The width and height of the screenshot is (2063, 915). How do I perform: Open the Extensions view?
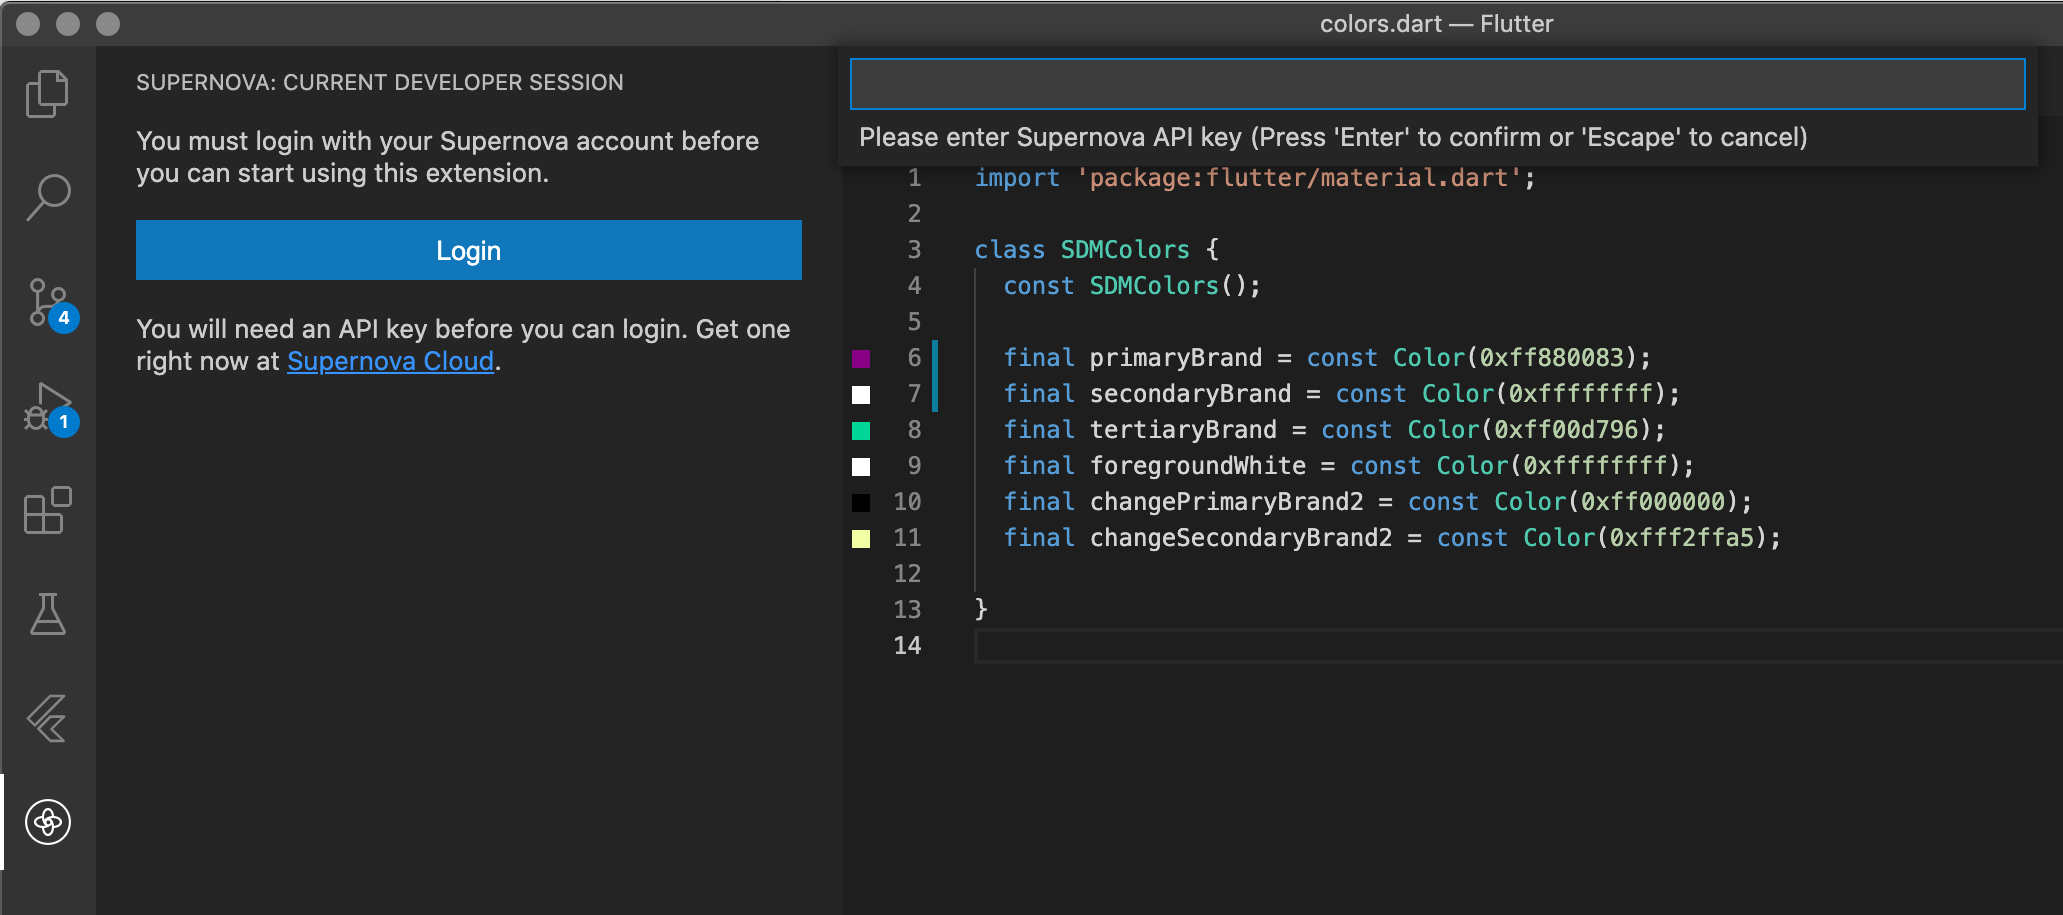pyautogui.click(x=47, y=511)
